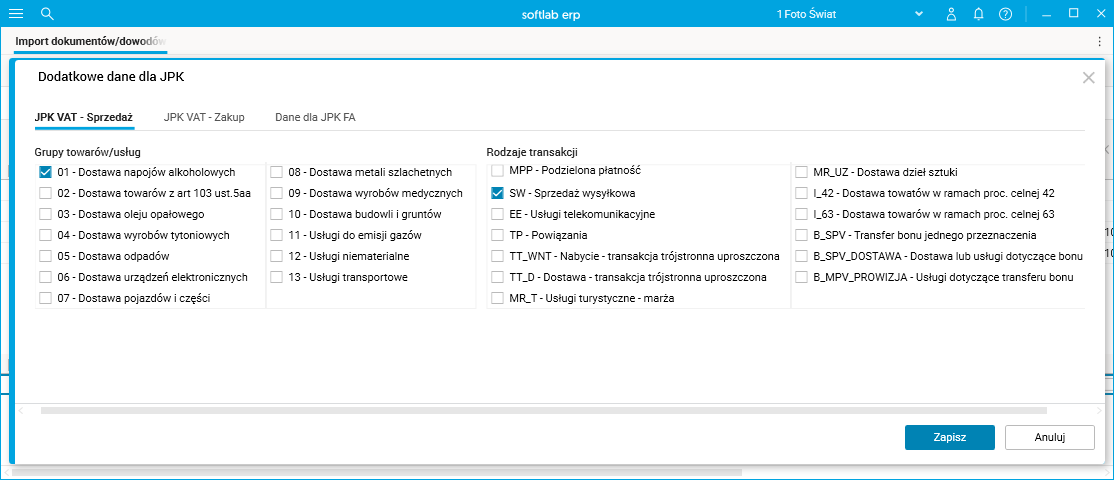The height and width of the screenshot is (480, 1114).
Task: Expand the 1 Foto Świat company dropdown
Action: pyautogui.click(x=919, y=14)
